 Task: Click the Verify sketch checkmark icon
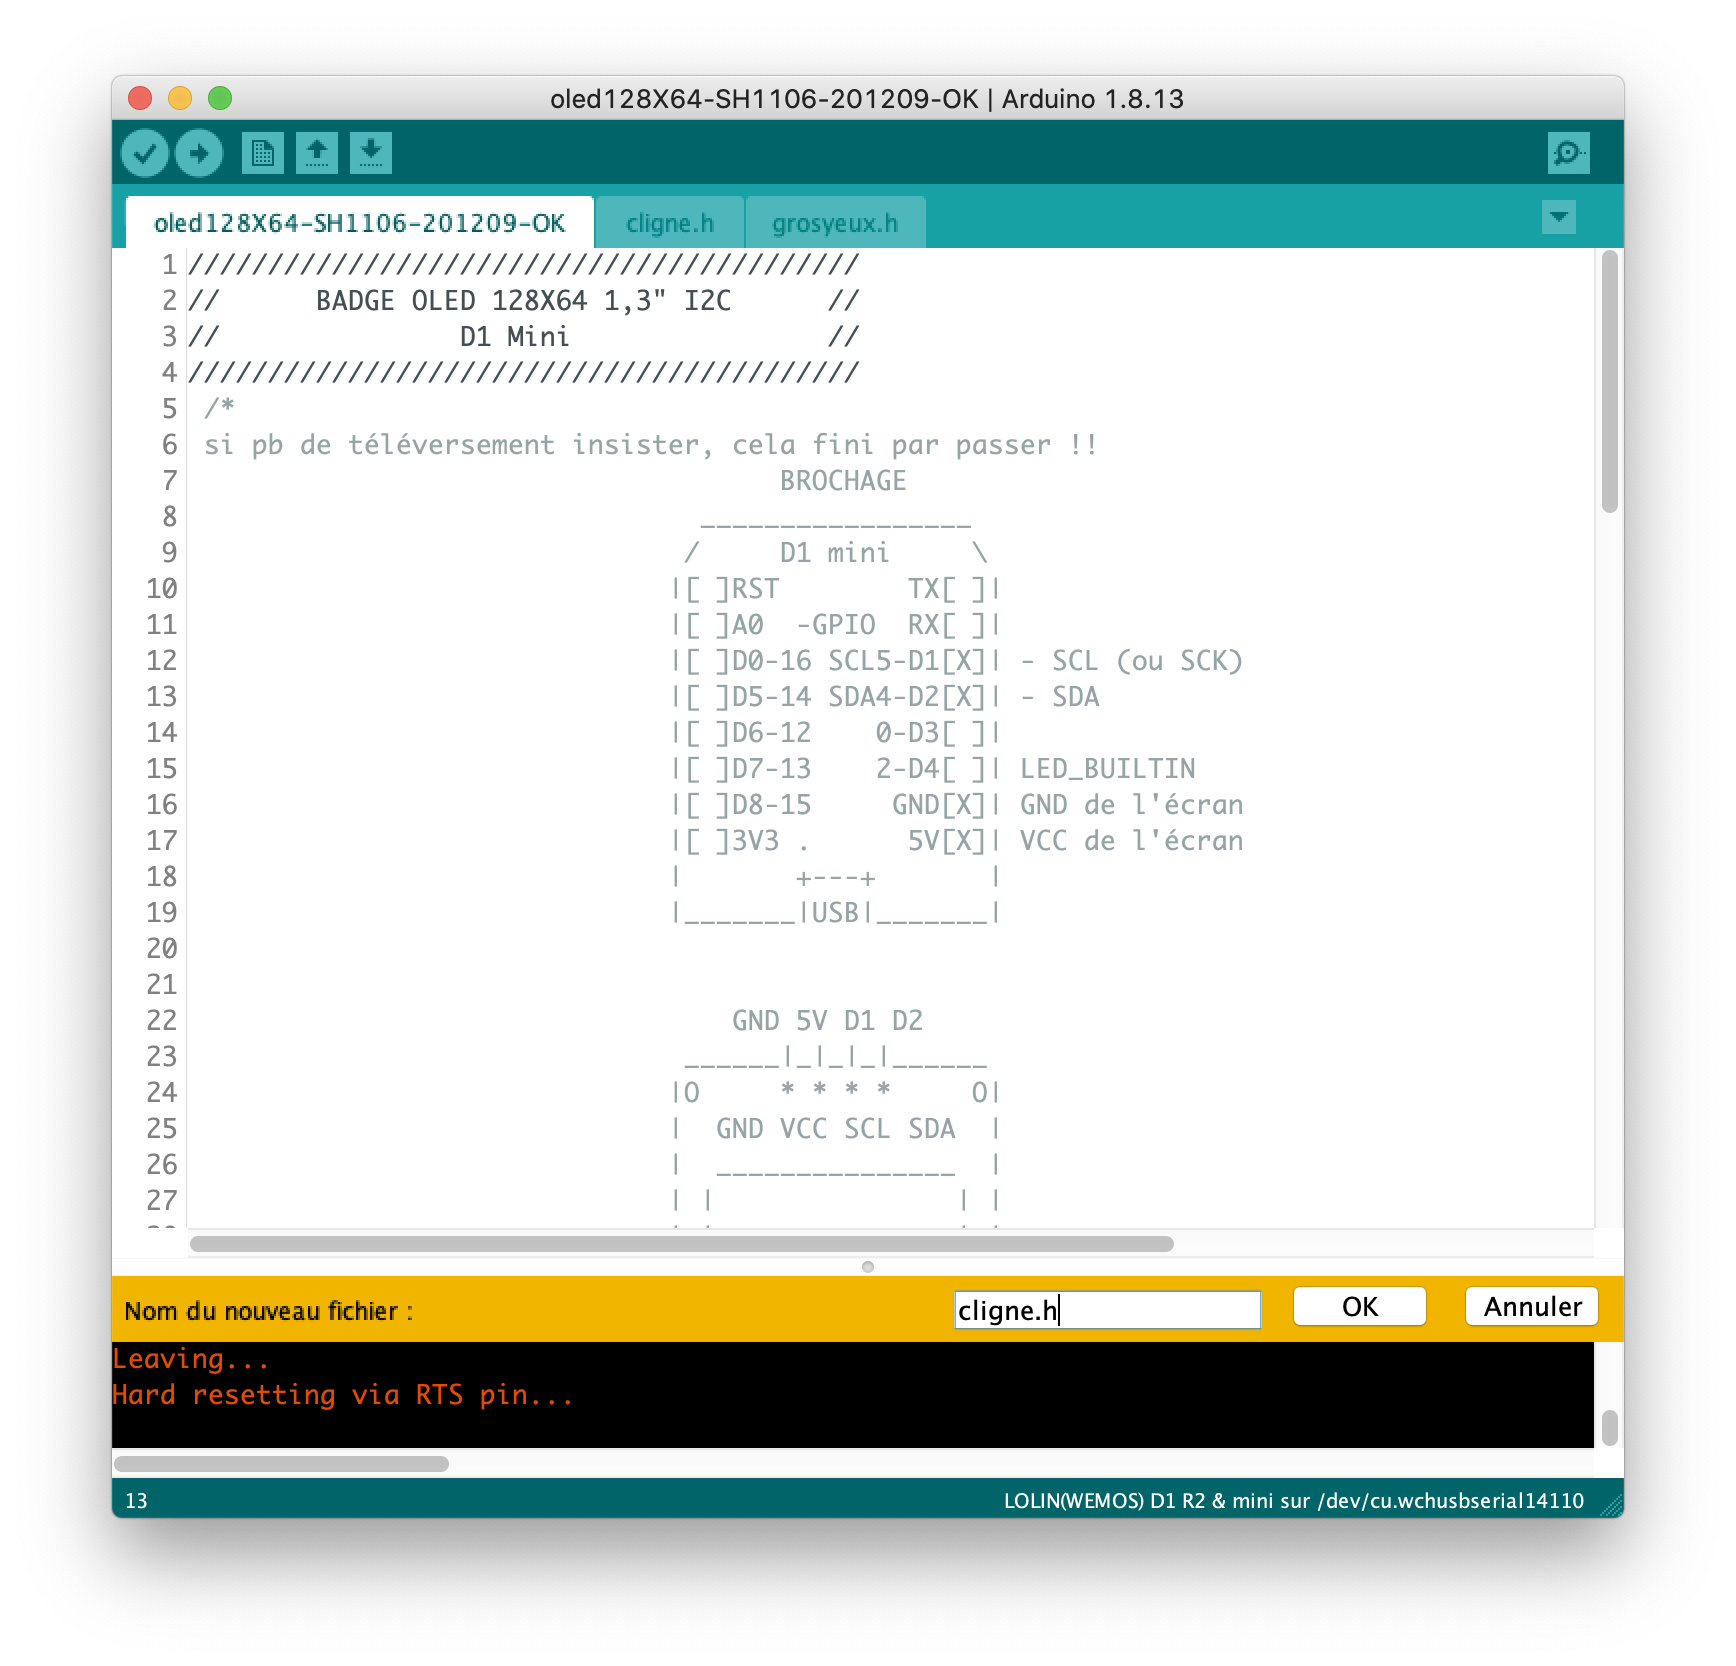pyautogui.click(x=145, y=154)
